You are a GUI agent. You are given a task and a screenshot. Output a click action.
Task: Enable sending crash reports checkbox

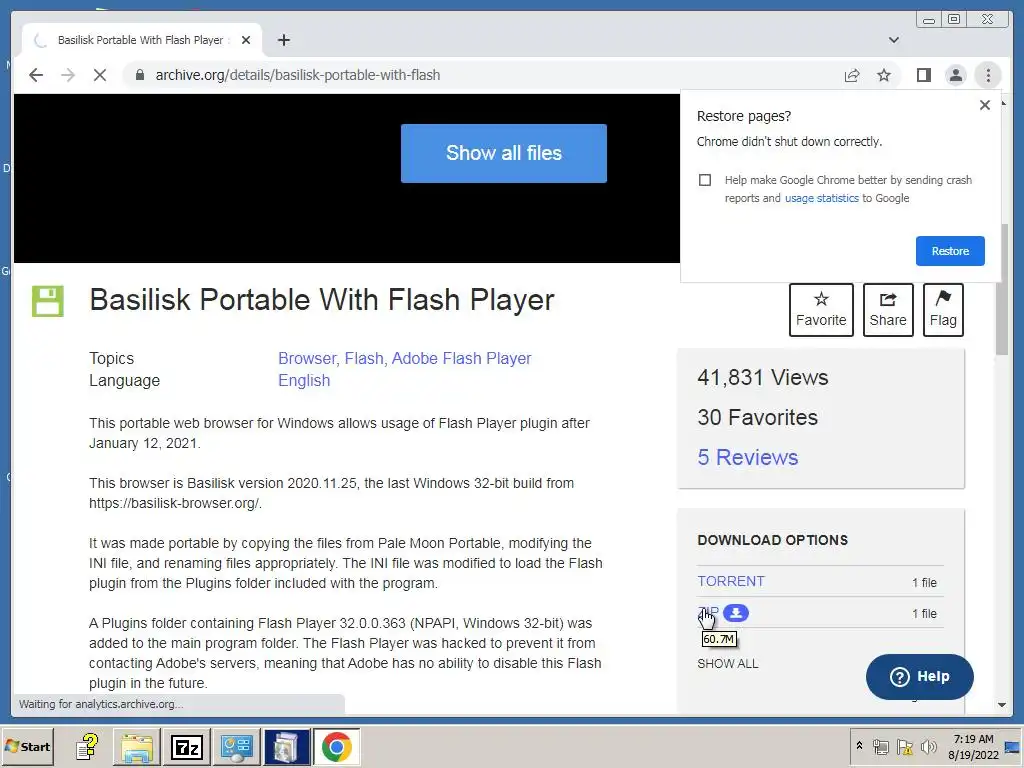(705, 180)
